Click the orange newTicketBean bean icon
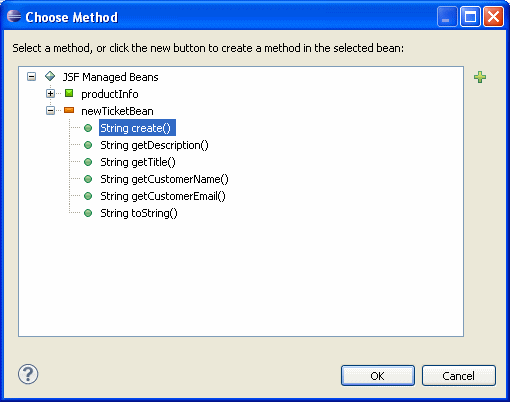The height and width of the screenshot is (402, 510). [69, 110]
